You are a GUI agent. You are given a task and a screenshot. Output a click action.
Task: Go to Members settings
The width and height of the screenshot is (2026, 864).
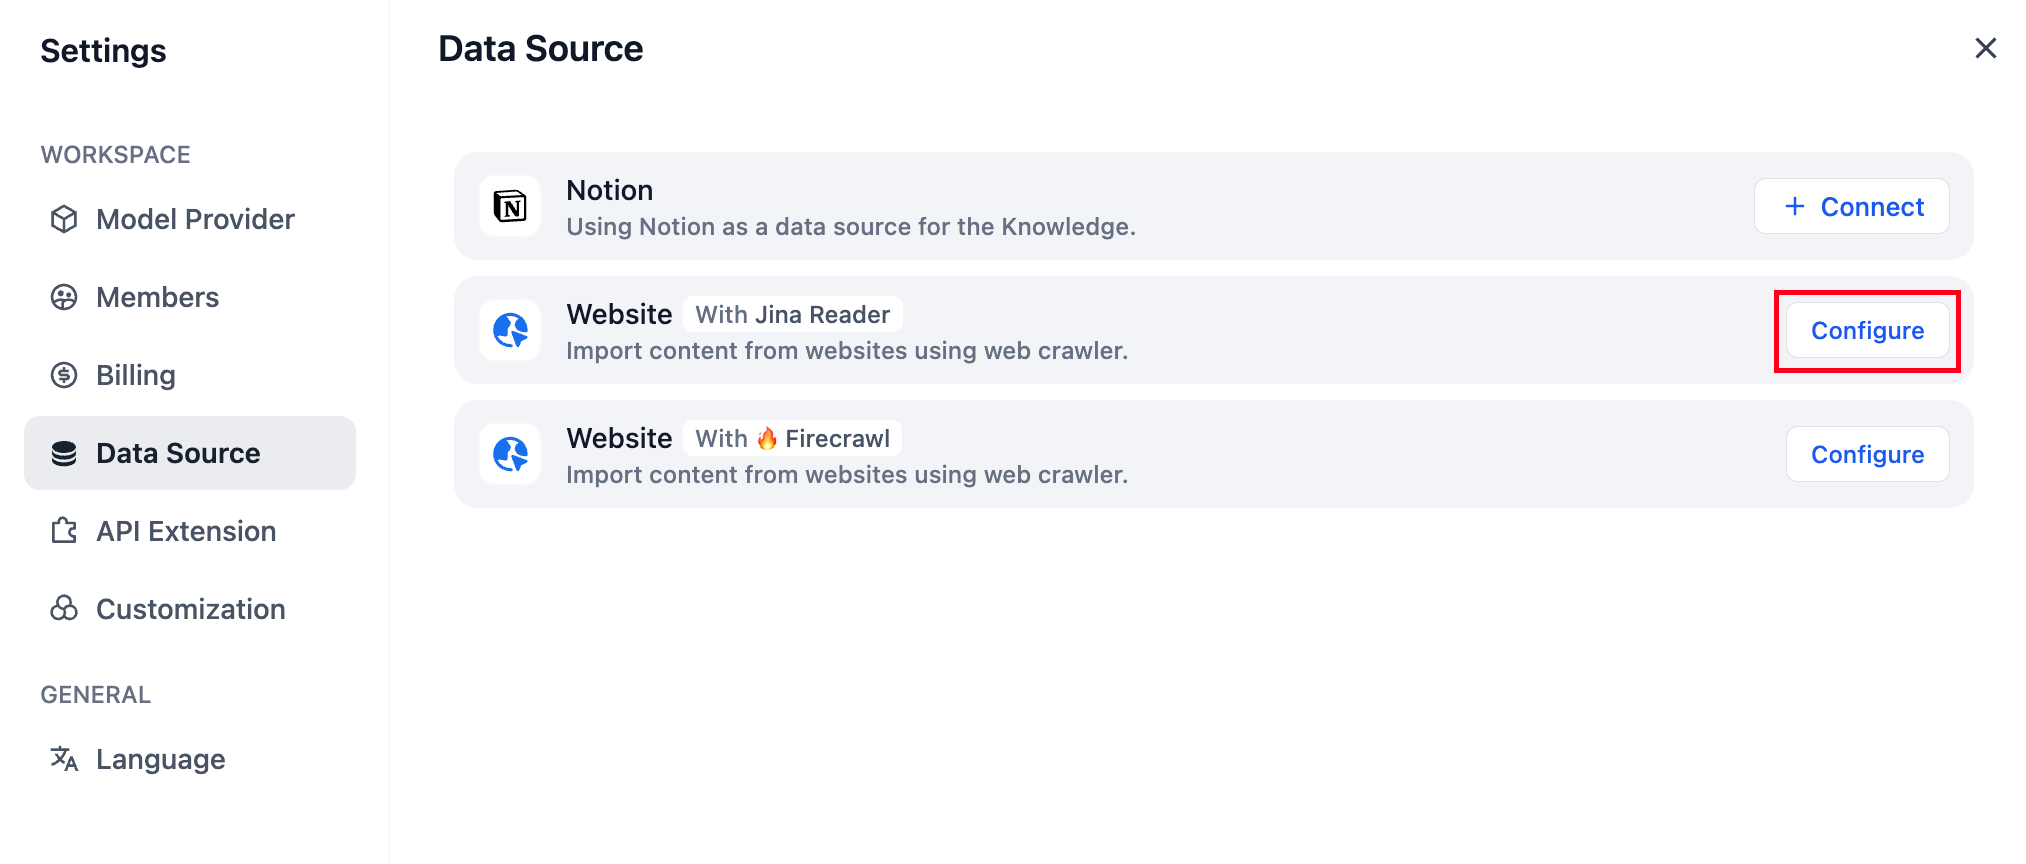coord(157,297)
